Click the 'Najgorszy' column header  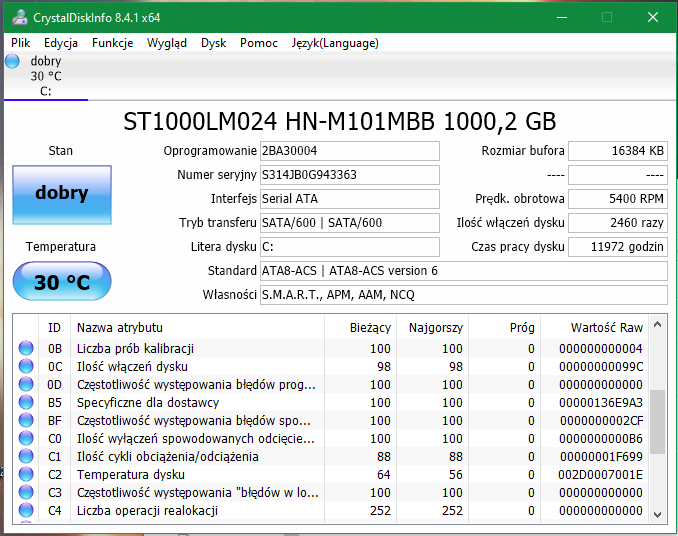click(432, 328)
